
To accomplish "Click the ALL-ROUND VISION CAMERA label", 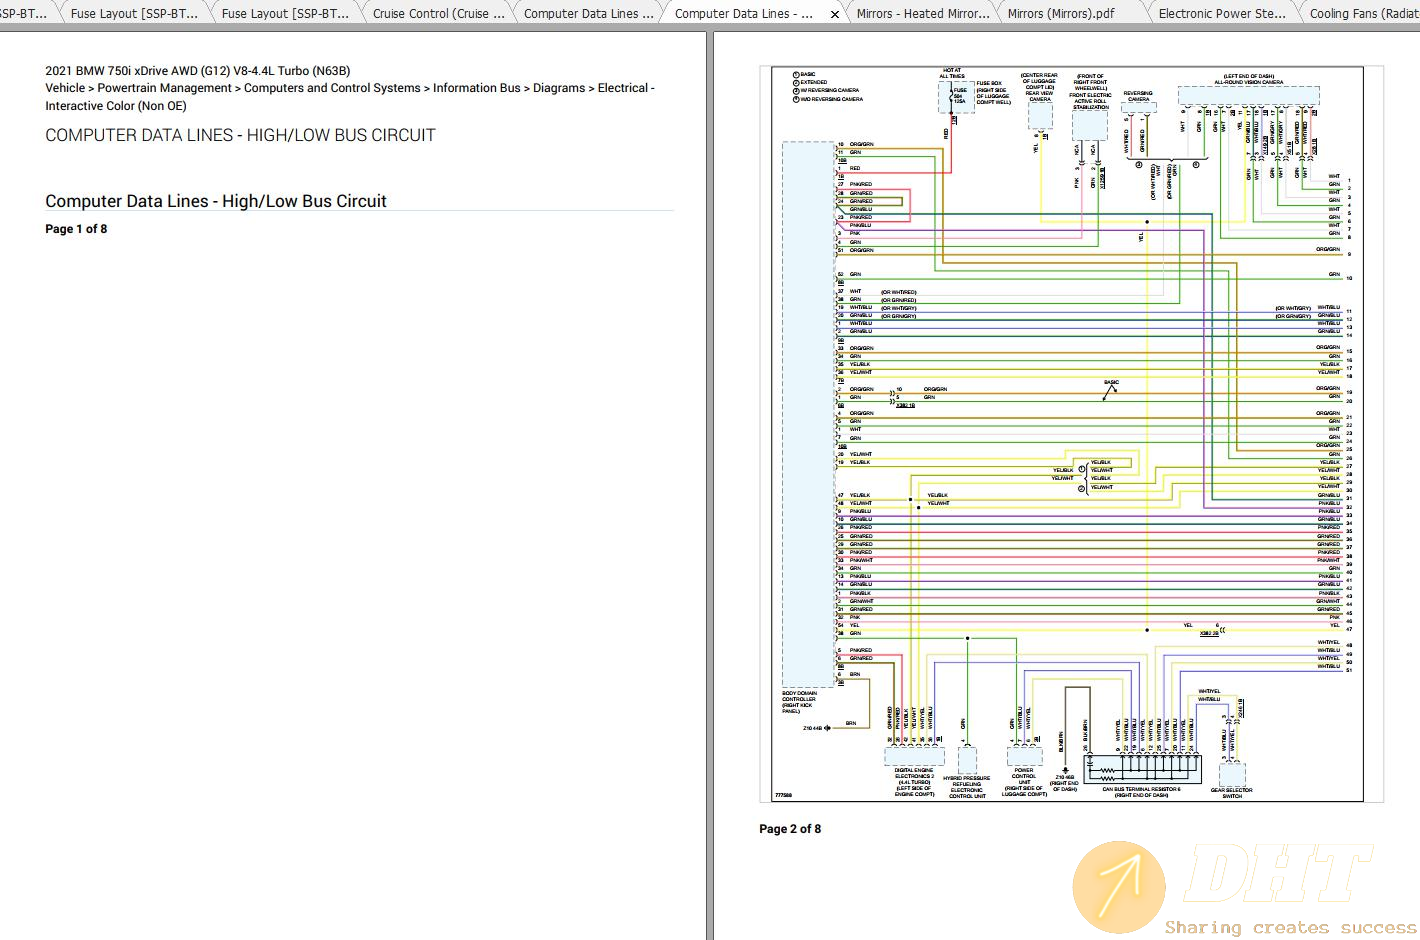I will click(1249, 79).
